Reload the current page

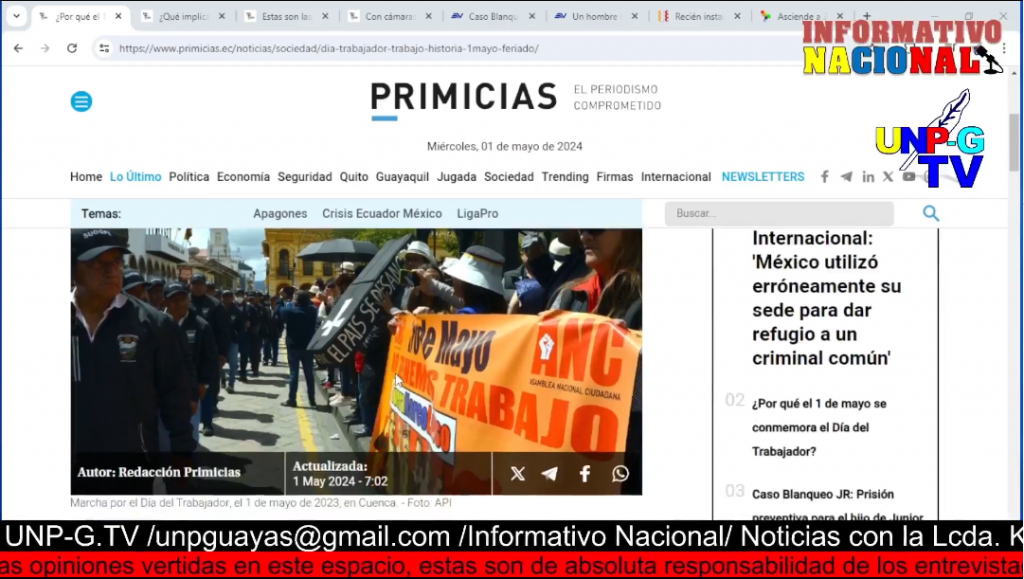pyautogui.click(x=72, y=48)
